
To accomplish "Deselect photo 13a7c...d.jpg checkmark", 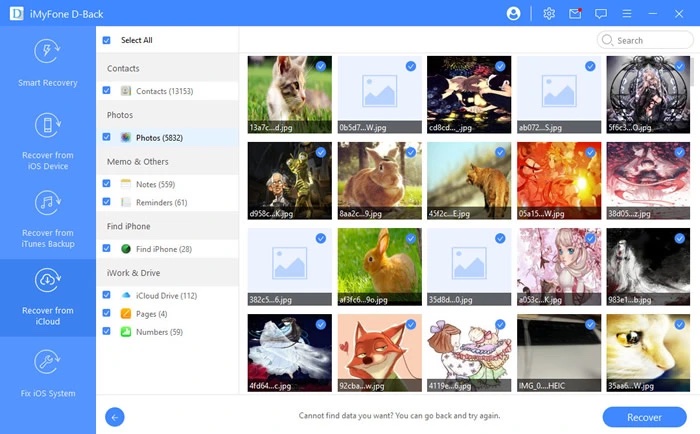I will [x=321, y=67].
